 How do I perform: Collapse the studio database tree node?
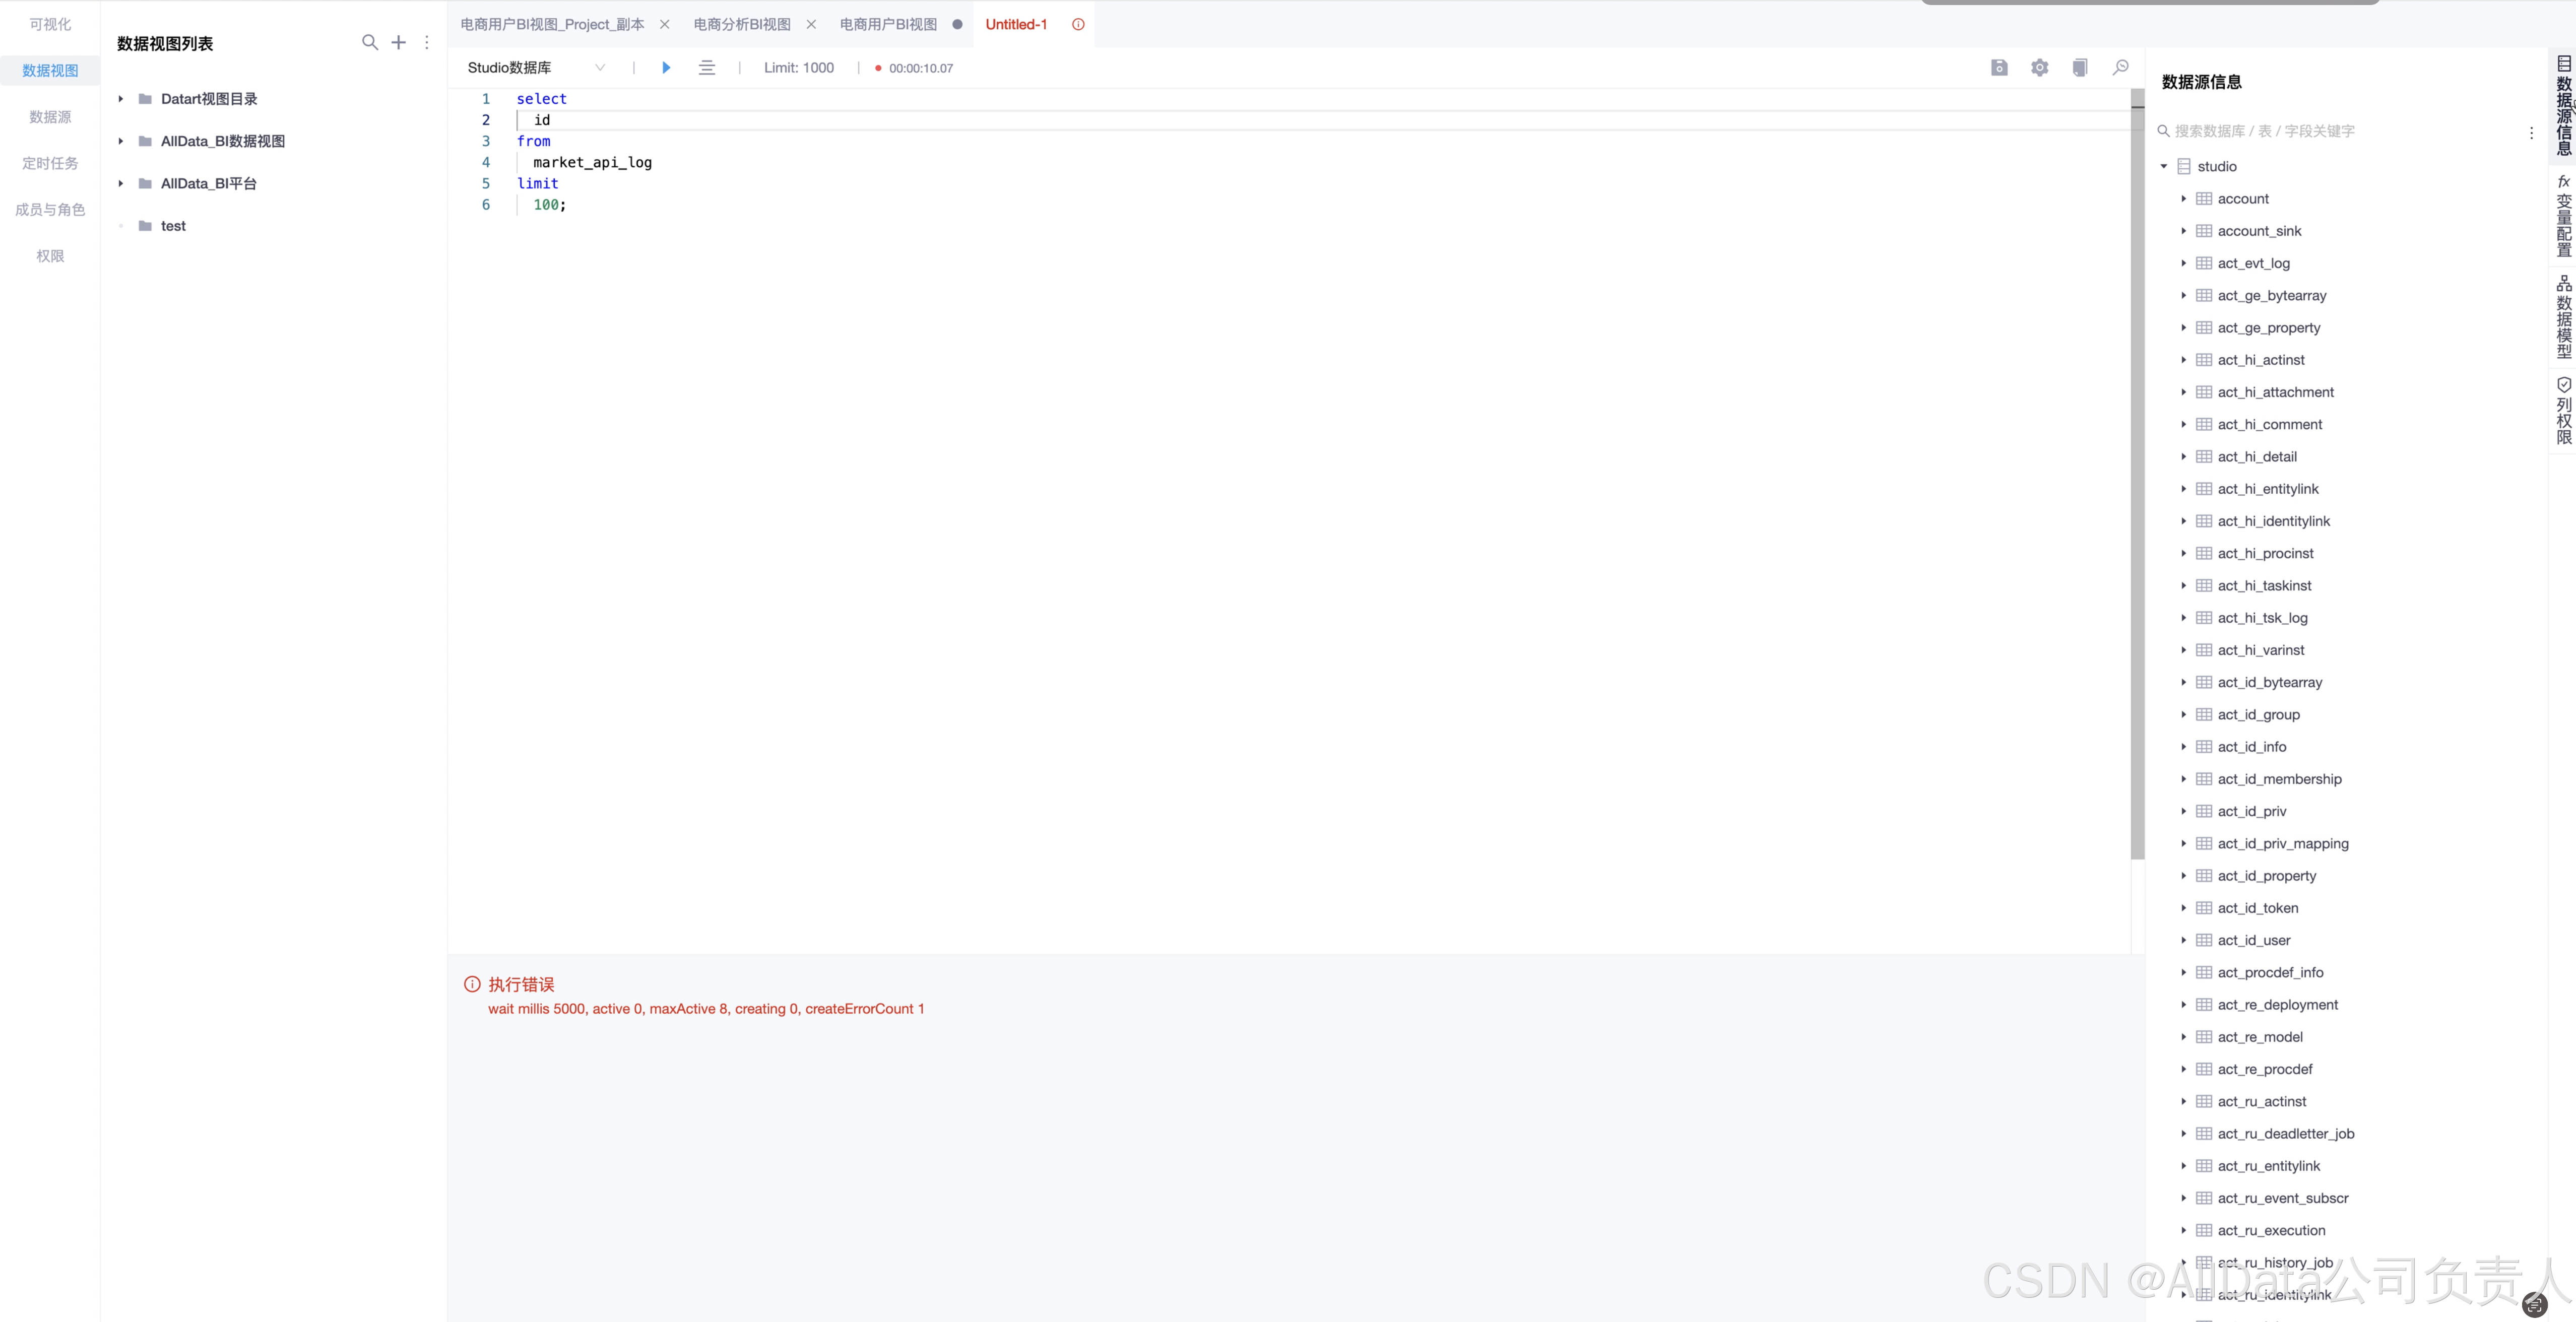(x=2164, y=167)
